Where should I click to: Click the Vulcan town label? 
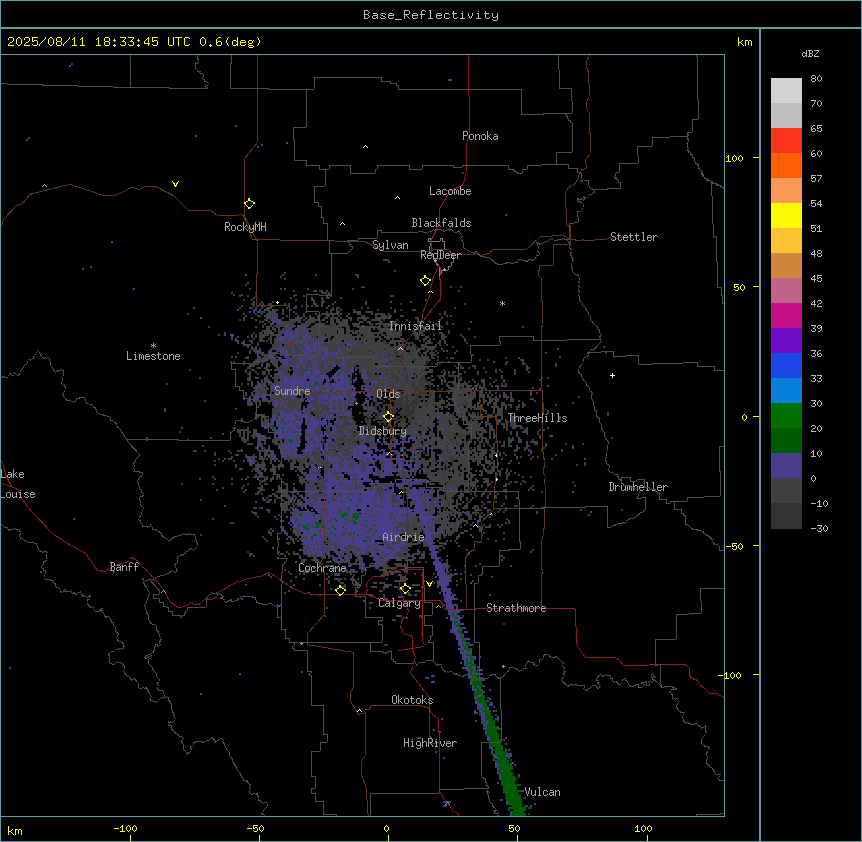542,792
